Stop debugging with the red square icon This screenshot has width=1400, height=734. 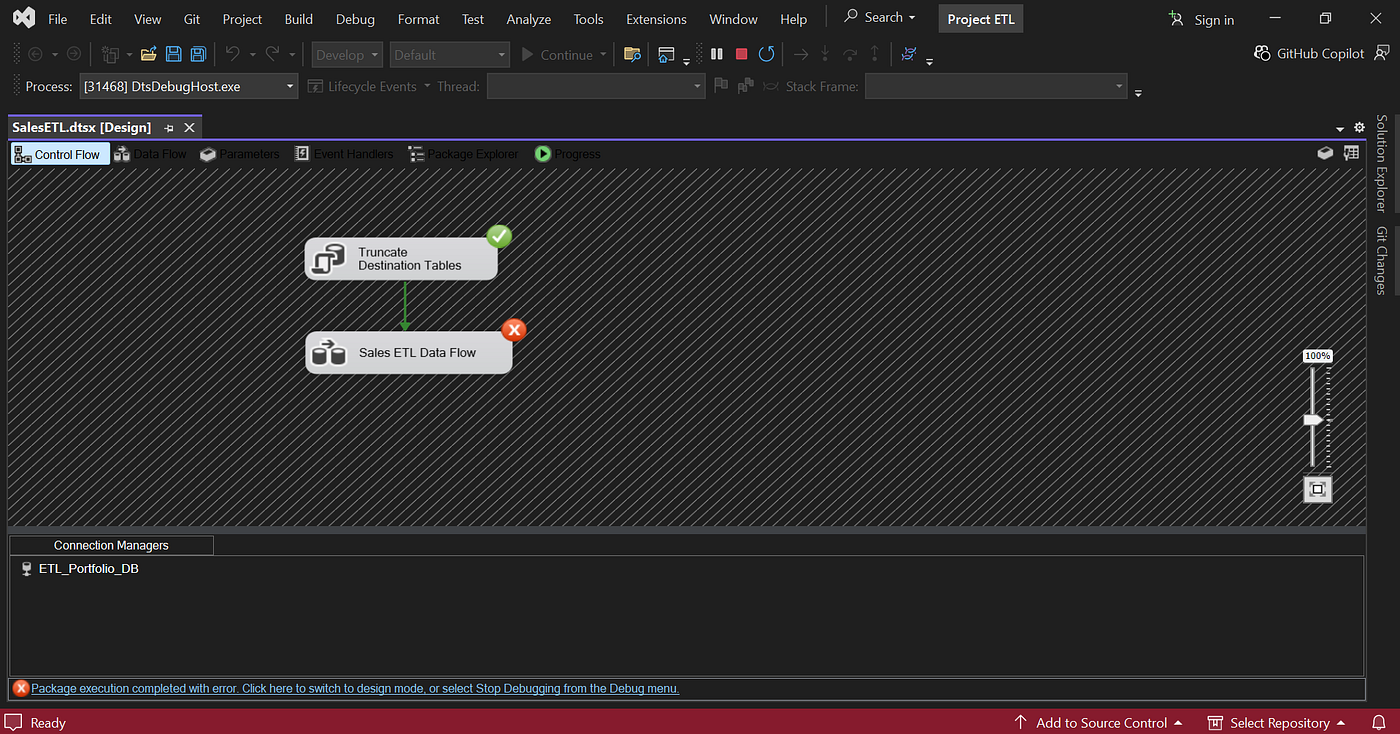tap(741, 54)
